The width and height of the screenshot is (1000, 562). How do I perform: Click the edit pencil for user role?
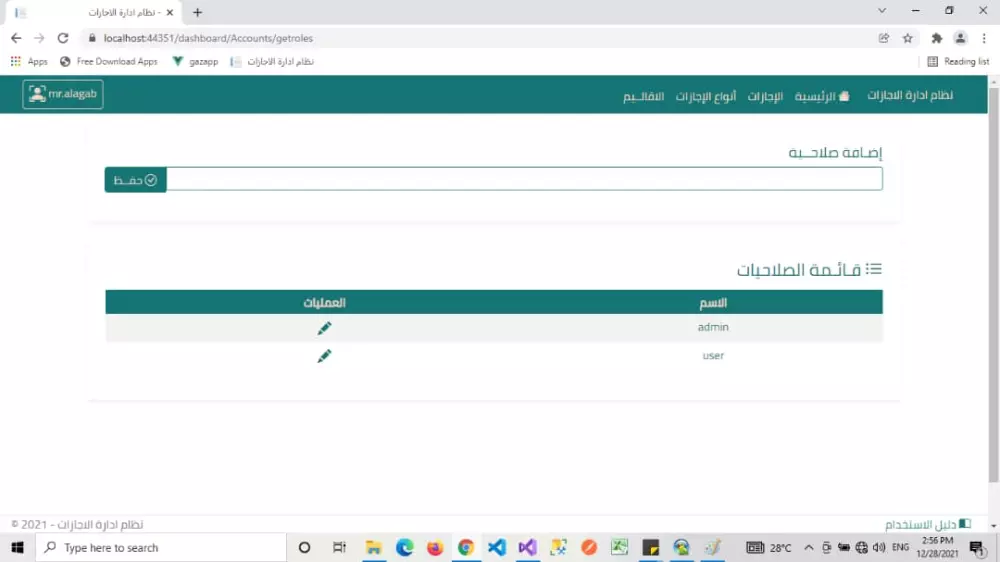click(x=324, y=356)
